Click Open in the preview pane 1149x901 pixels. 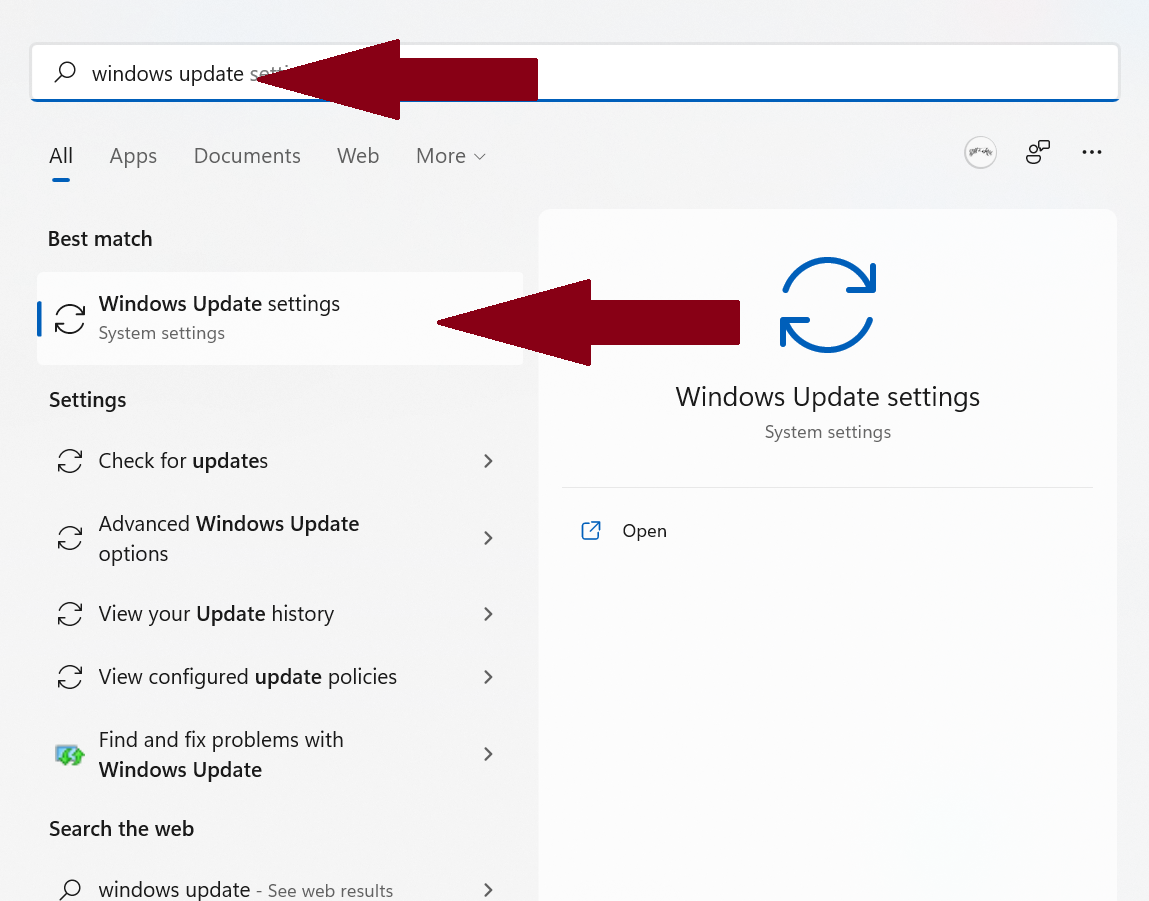click(x=644, y=530)
